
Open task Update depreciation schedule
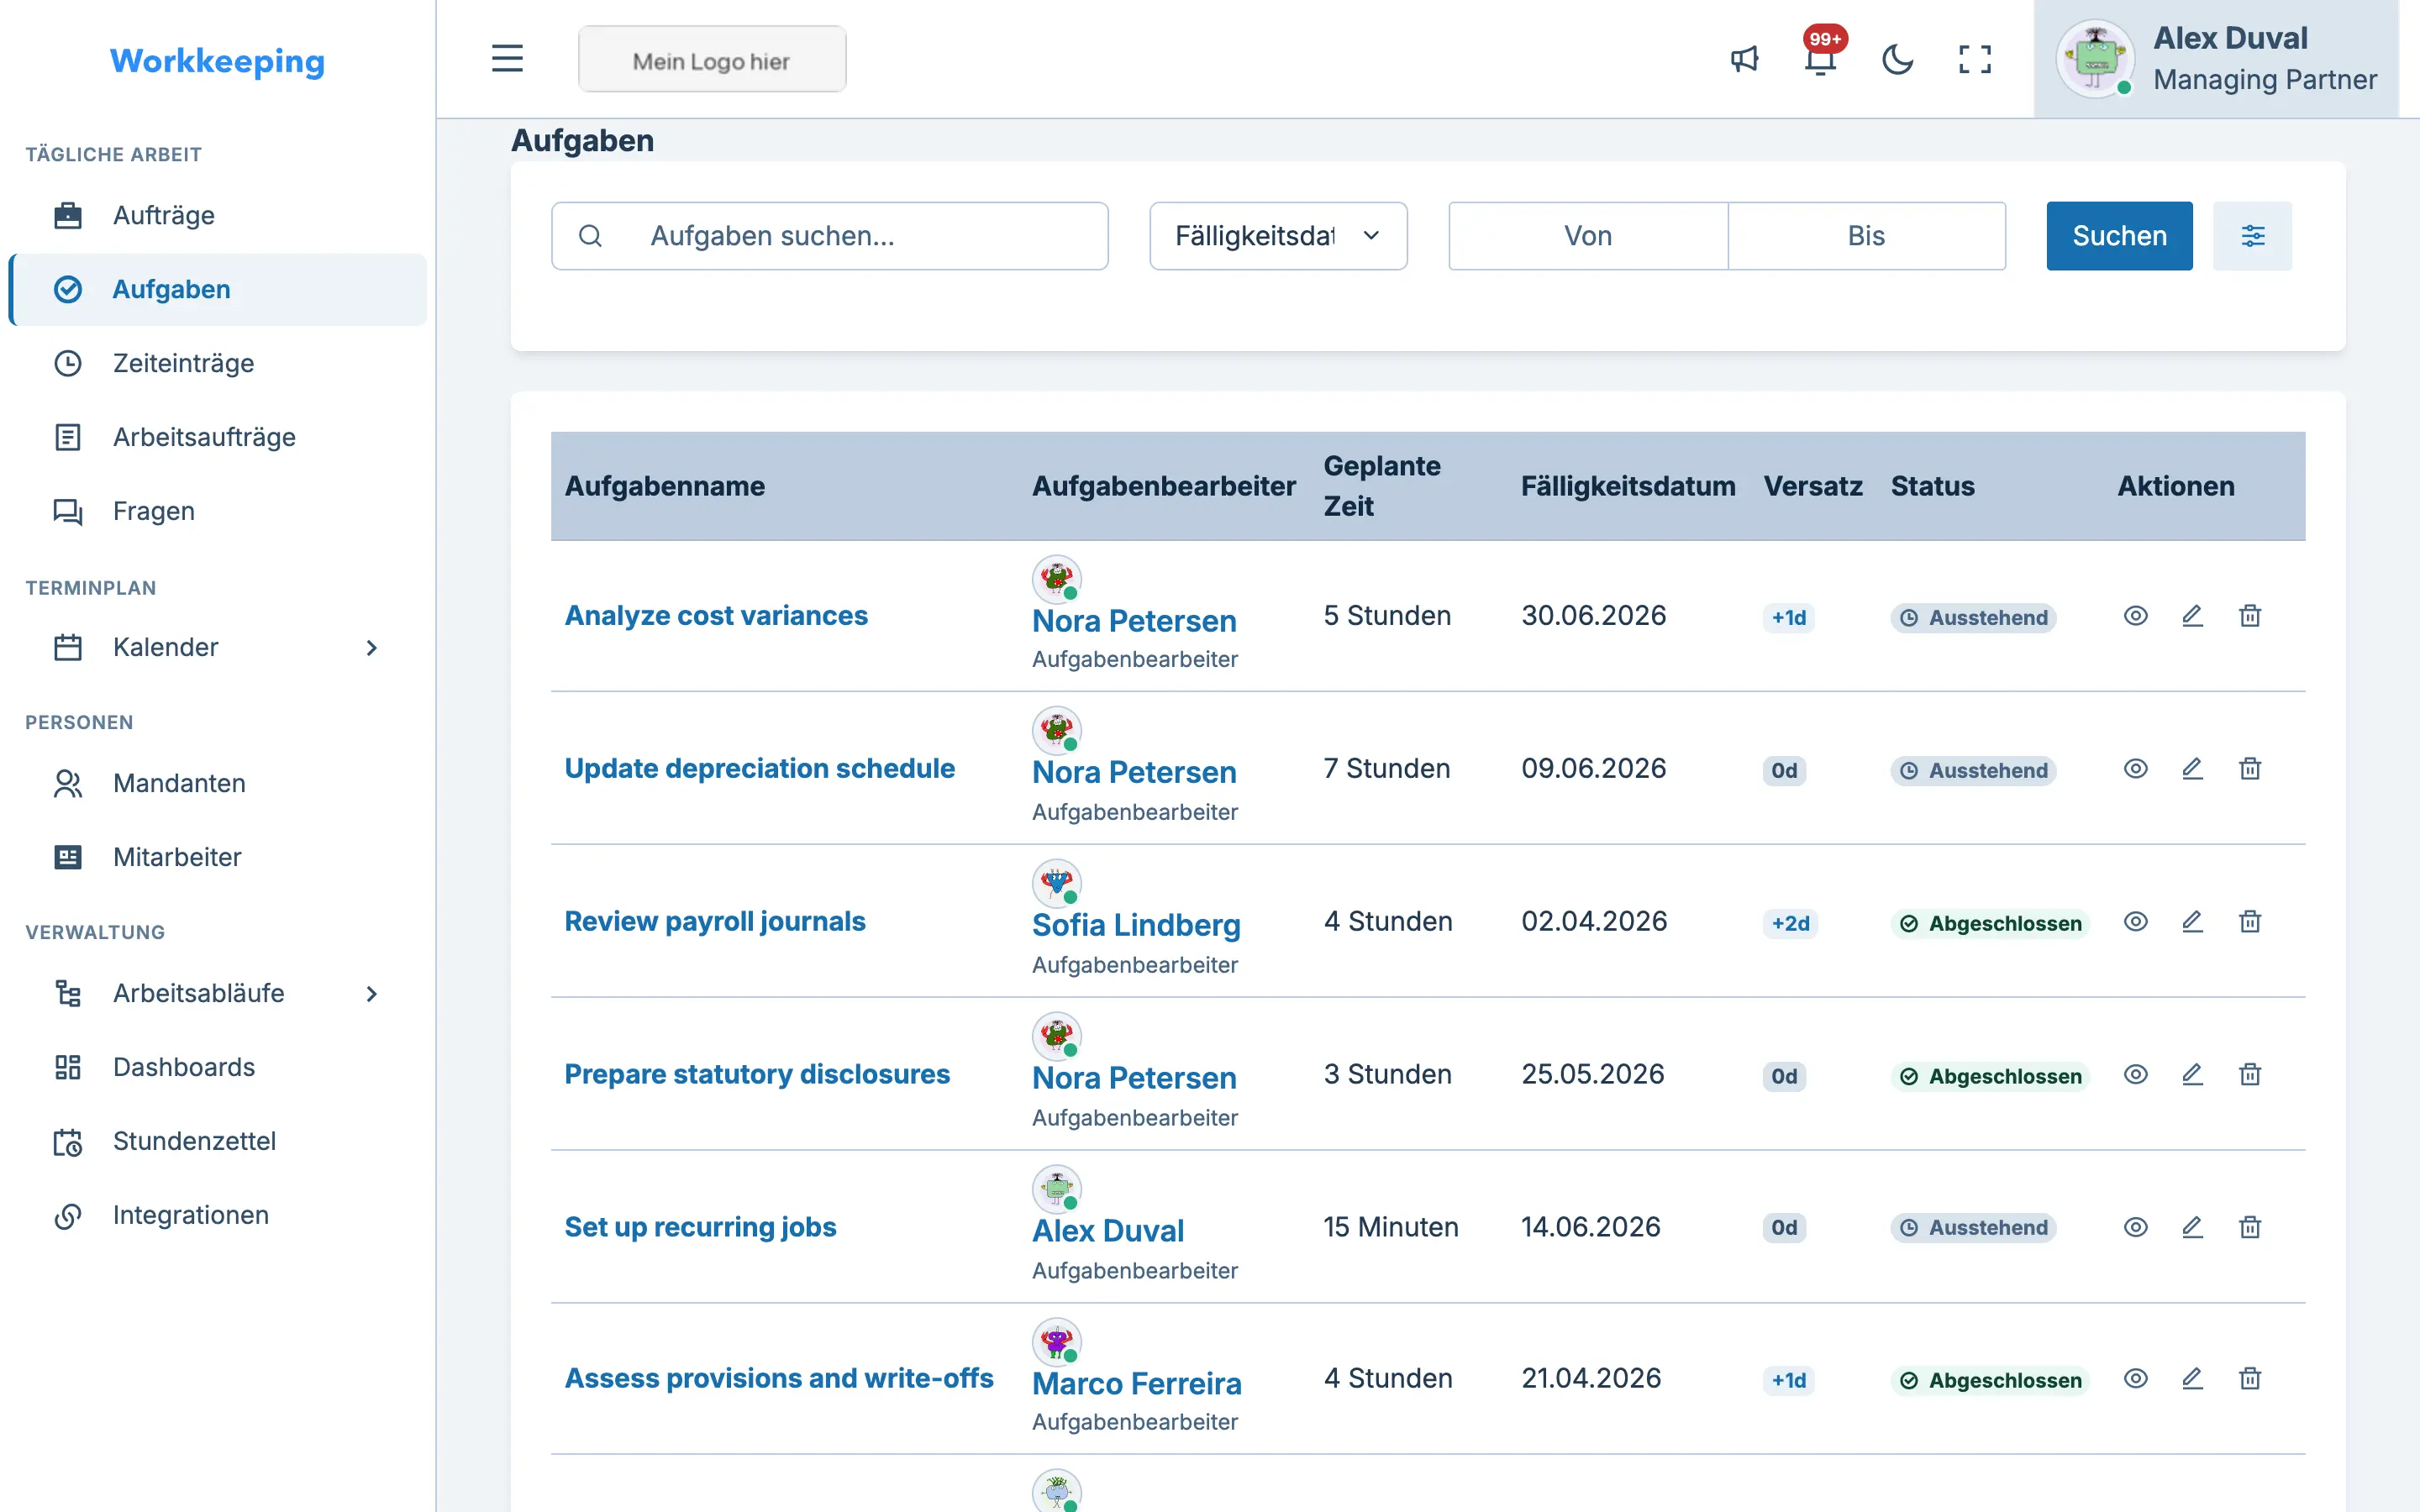(x=759, y=769)
